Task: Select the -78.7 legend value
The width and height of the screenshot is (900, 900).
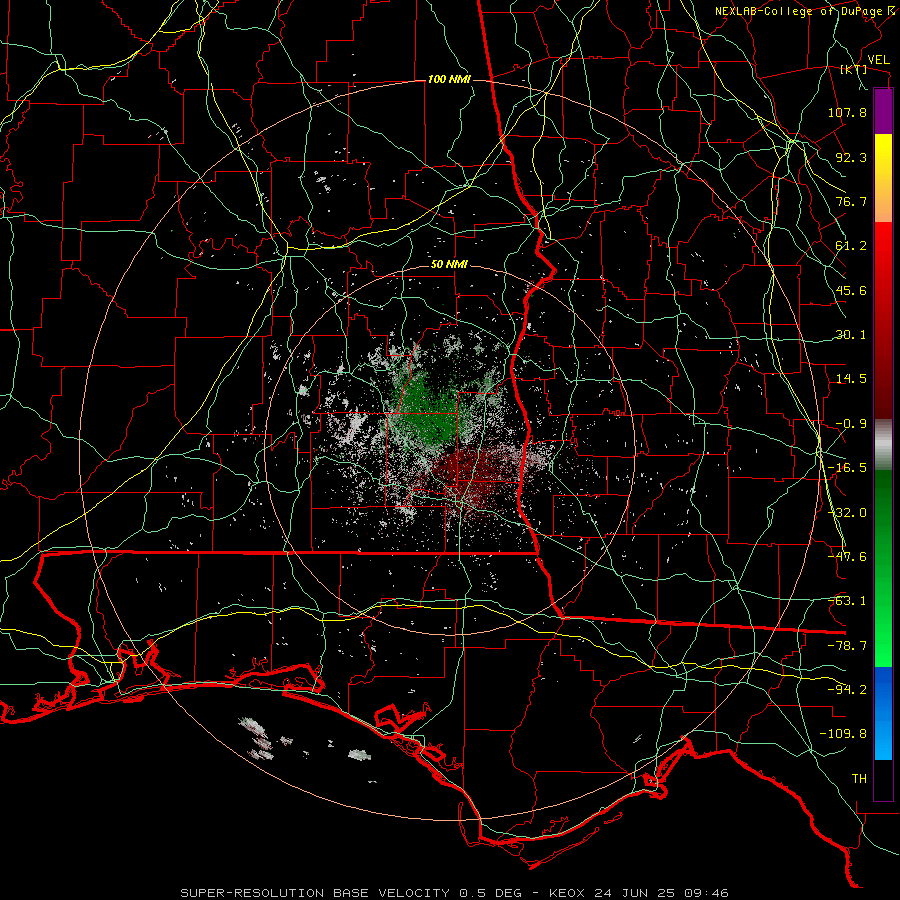Action: [847, 646]
